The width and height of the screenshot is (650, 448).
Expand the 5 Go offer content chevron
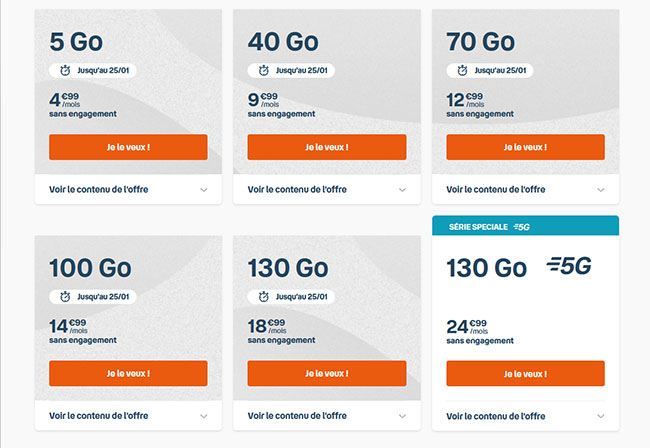204,190
